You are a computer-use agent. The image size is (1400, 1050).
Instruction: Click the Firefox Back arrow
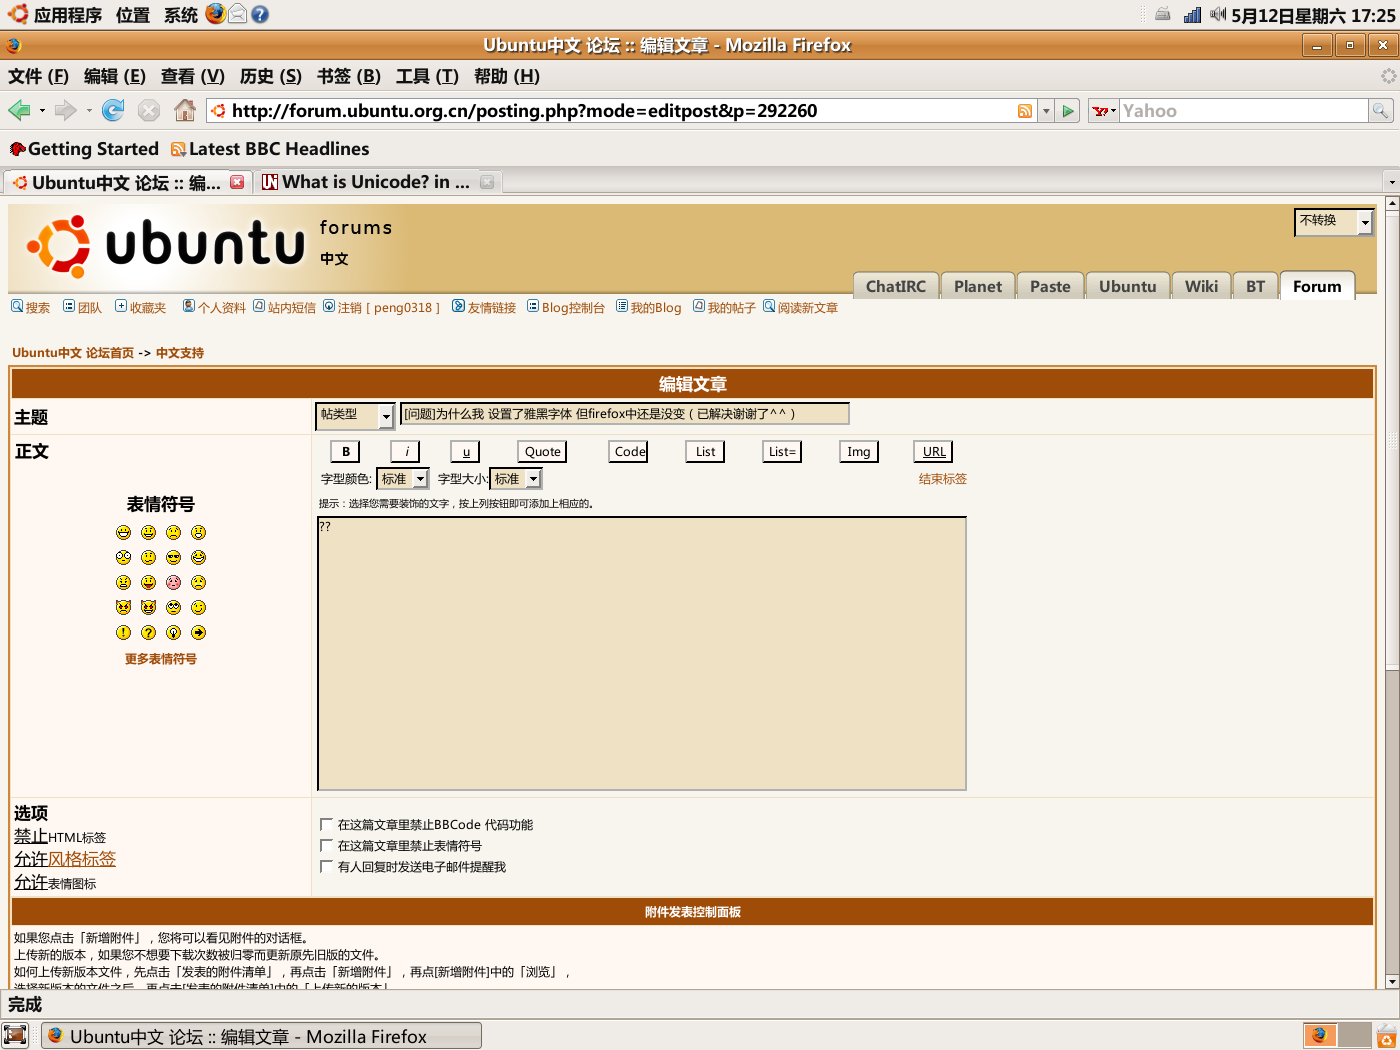[19, 110]
